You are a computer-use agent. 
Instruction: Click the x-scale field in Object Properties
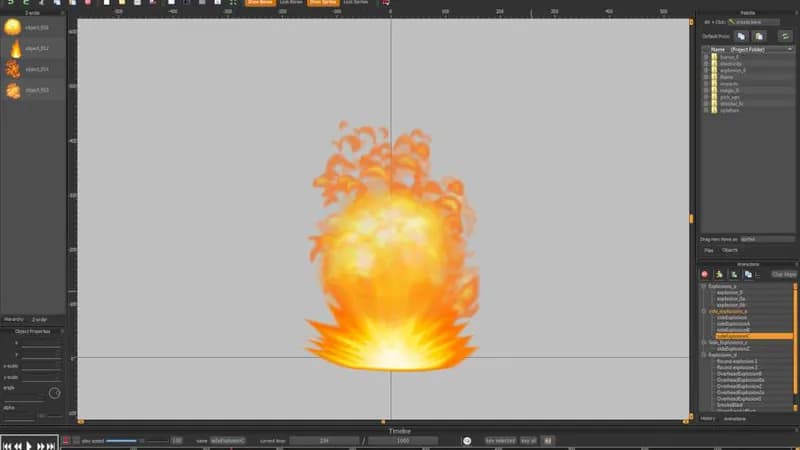[41, 366]
